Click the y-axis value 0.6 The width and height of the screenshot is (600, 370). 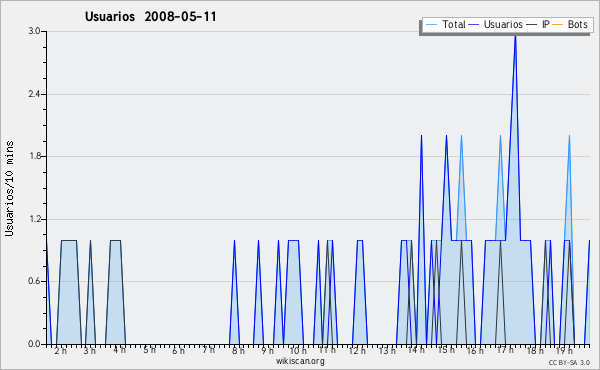[x=34, y=281]
